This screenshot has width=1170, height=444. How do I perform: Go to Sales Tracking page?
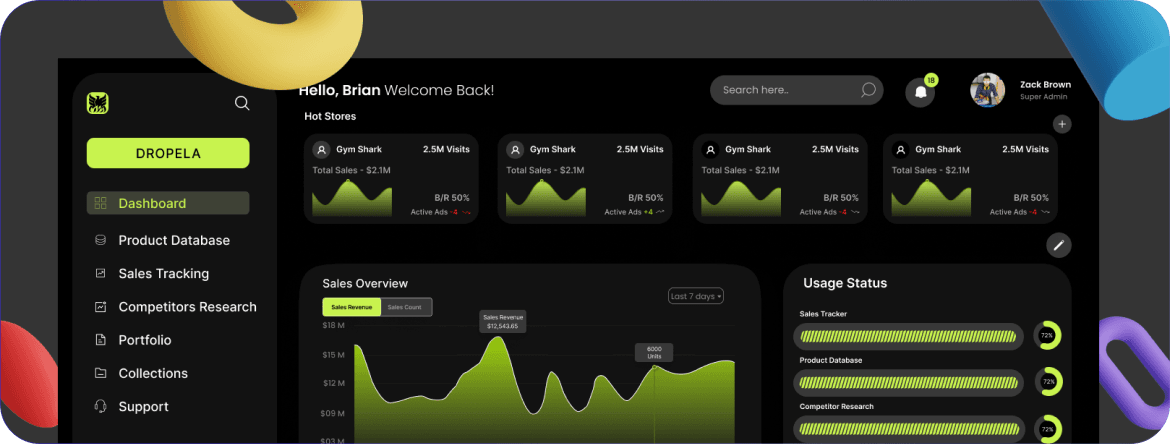coord(163,273)
